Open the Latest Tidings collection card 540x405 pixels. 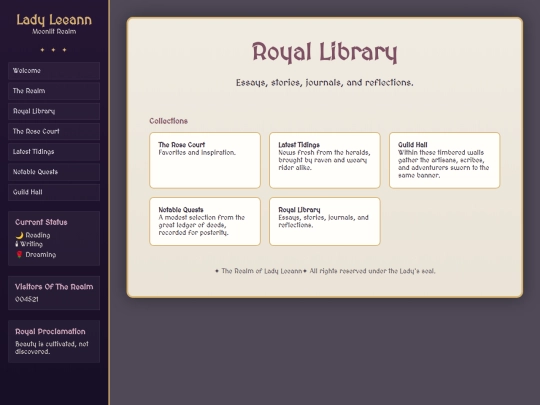pos(325,160)
